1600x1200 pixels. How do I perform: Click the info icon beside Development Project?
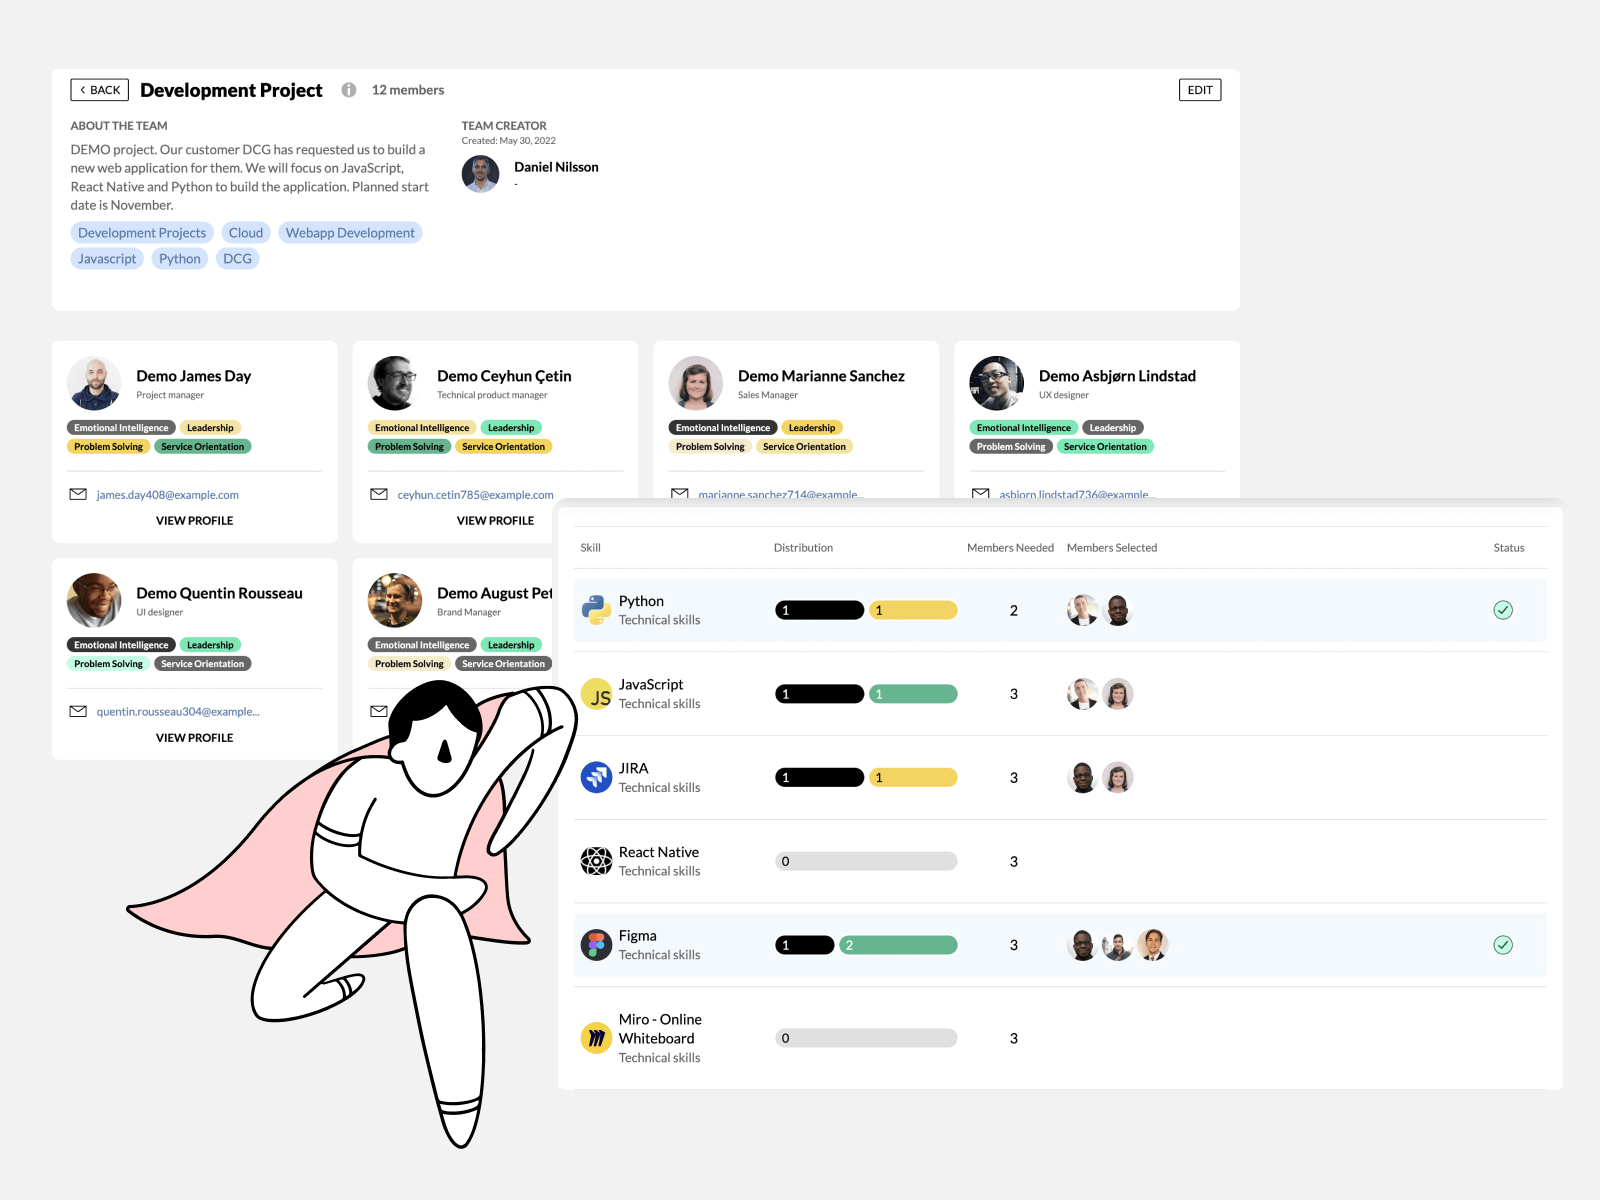click(349, 90)
